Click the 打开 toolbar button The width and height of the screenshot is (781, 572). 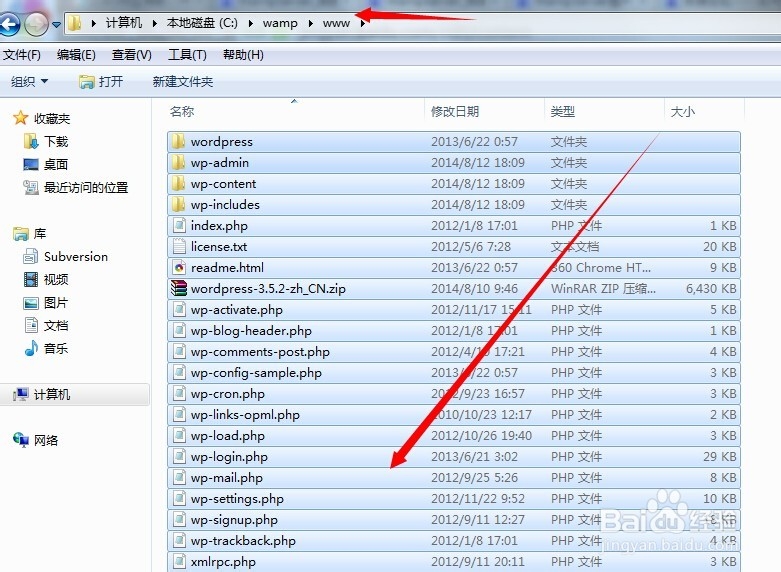point(101,81)
